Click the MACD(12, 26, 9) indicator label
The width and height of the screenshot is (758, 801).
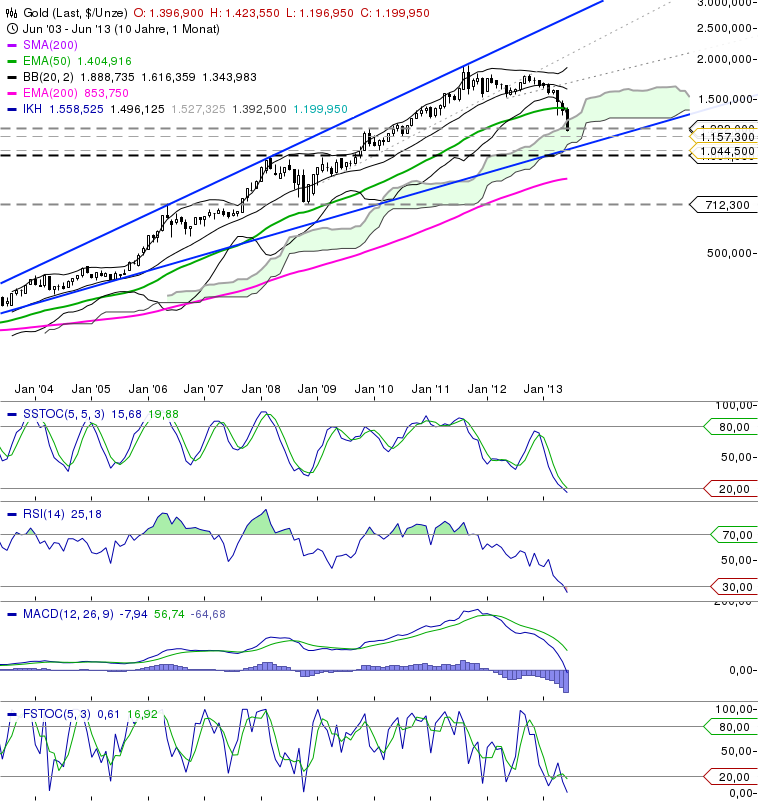(x=68, y=614)
